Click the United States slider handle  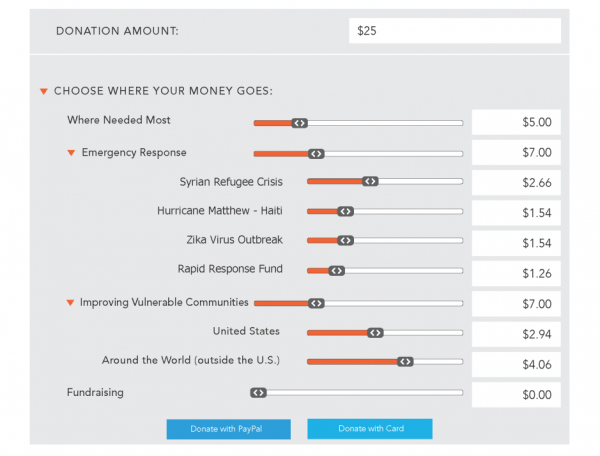(x=375, y=333)
